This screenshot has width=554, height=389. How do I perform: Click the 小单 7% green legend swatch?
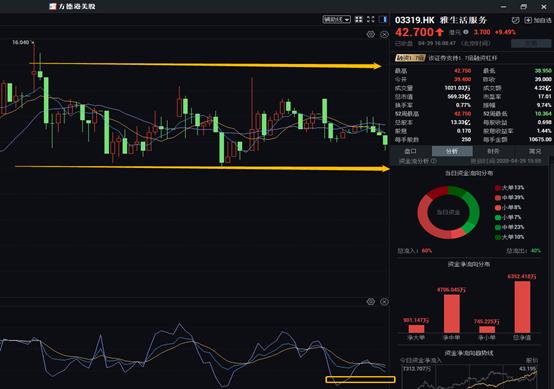point(498,217)
